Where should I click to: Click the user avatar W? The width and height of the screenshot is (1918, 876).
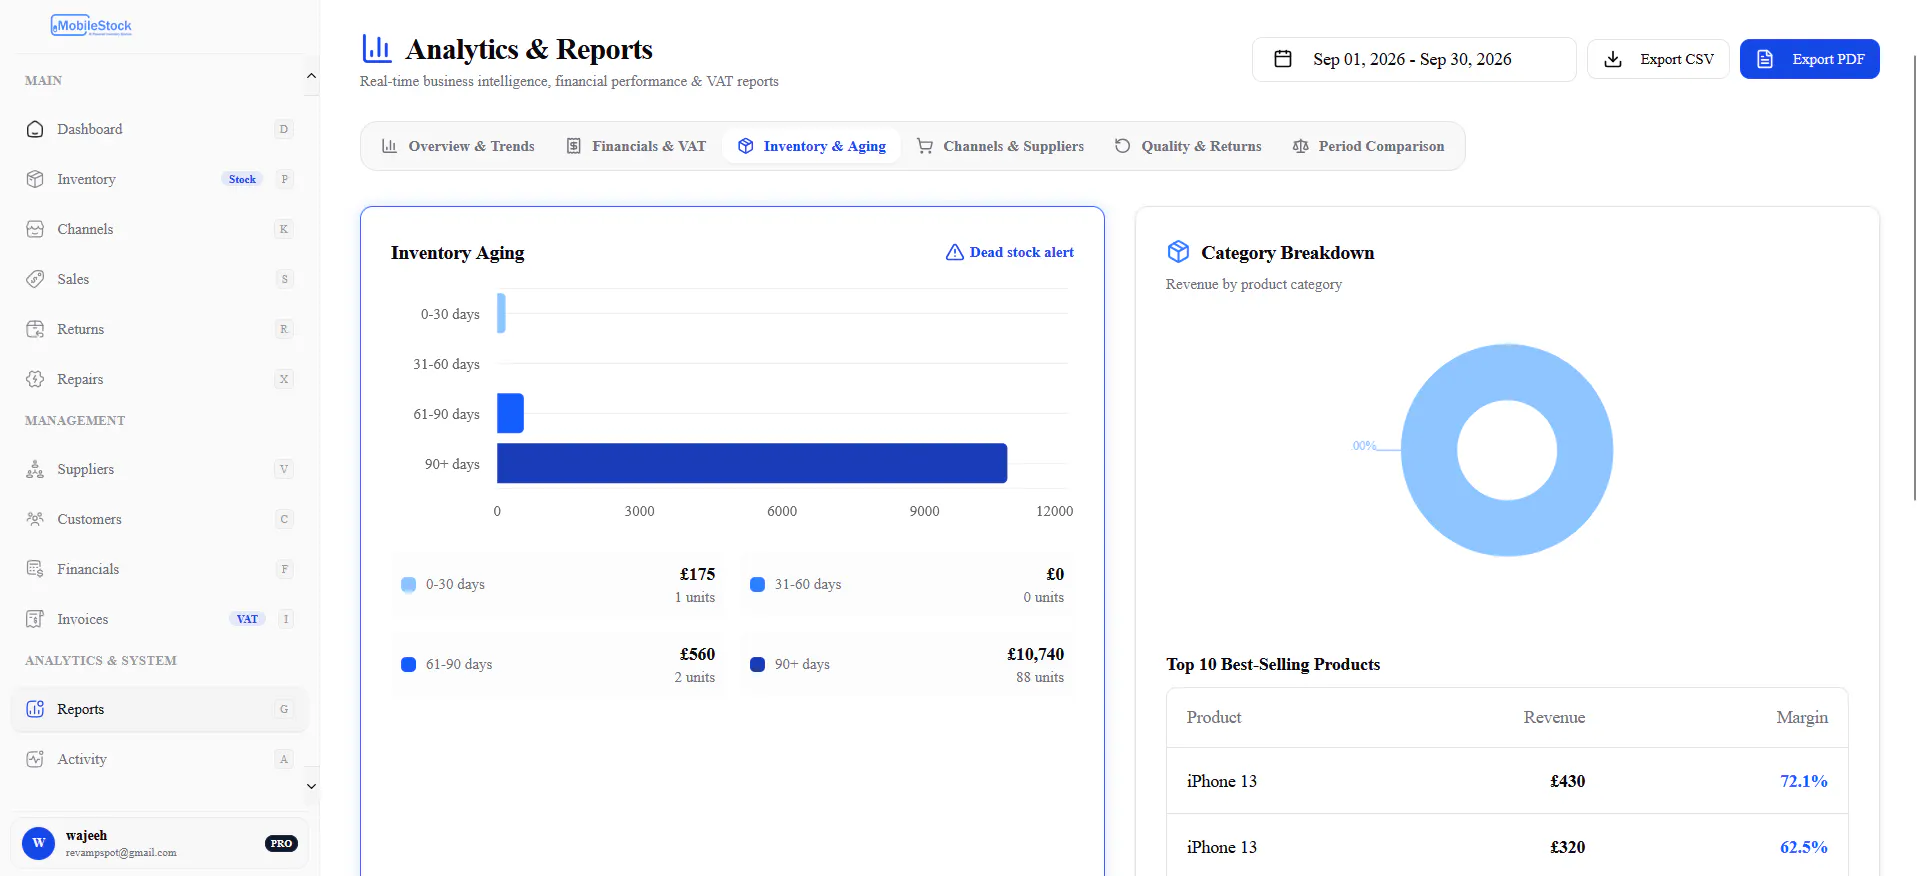39,843
